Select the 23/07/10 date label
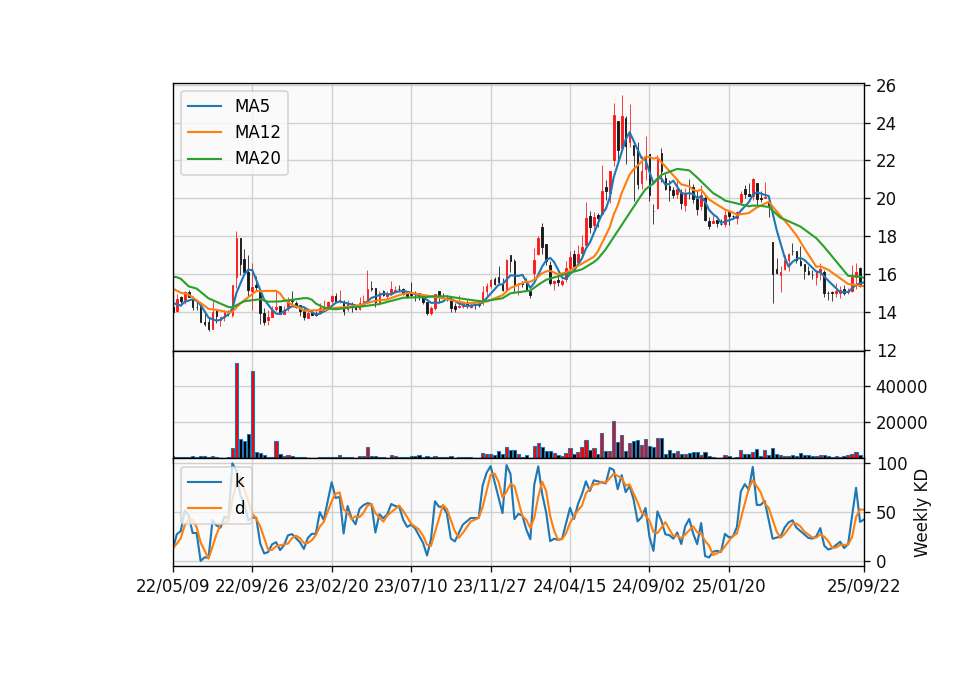 411,586
